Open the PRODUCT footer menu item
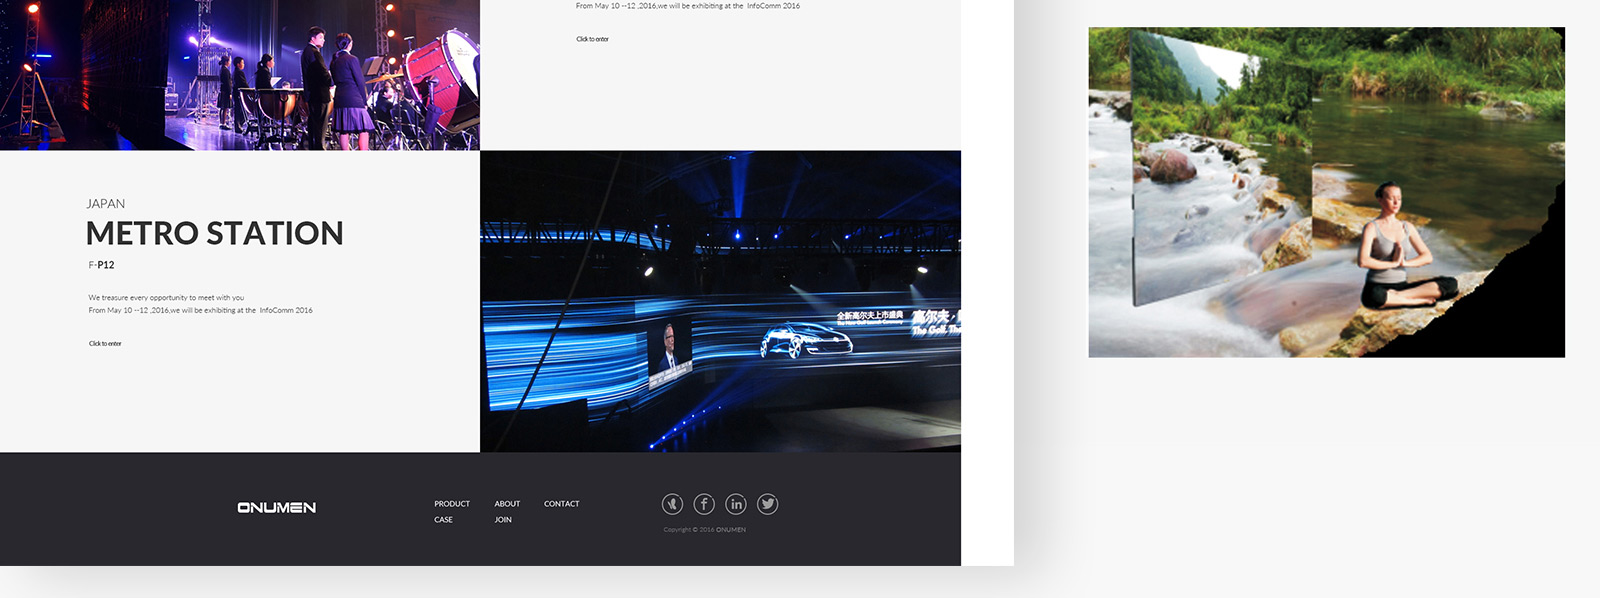The image size is (1600, 598). pyautogui.click(x=451, y=504)
